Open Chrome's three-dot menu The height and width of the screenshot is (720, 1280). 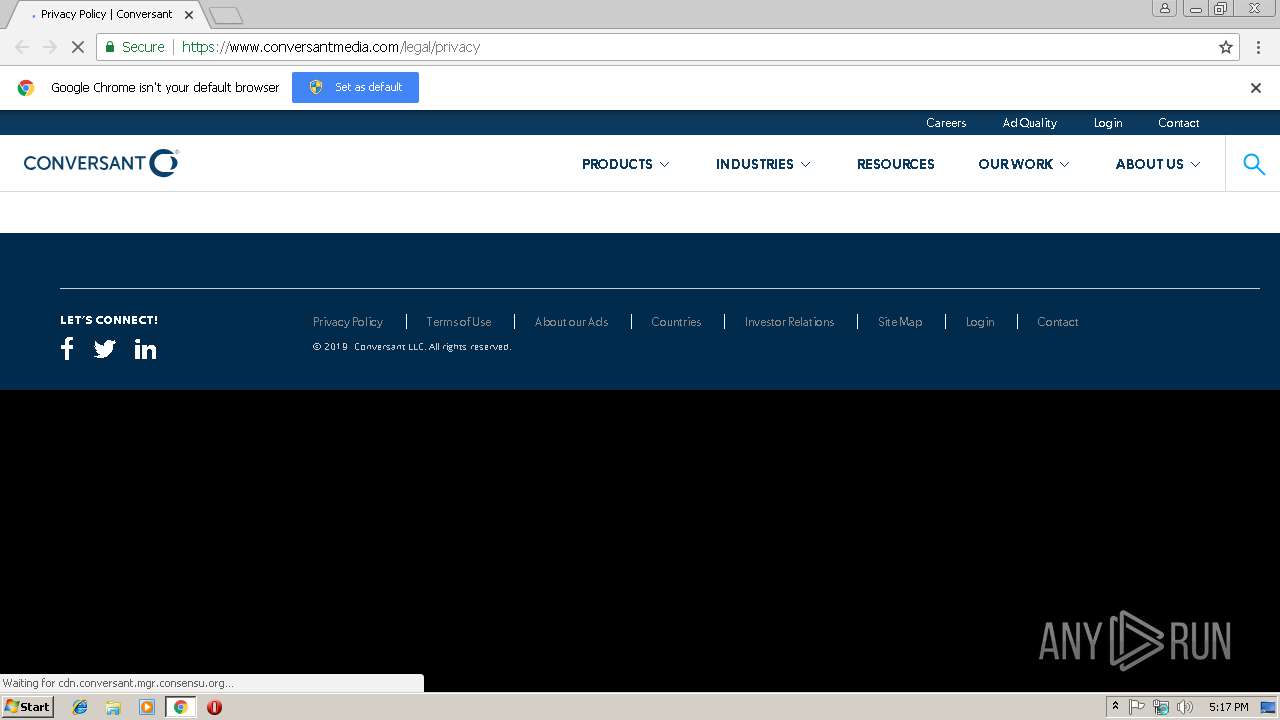[1258, 47]
